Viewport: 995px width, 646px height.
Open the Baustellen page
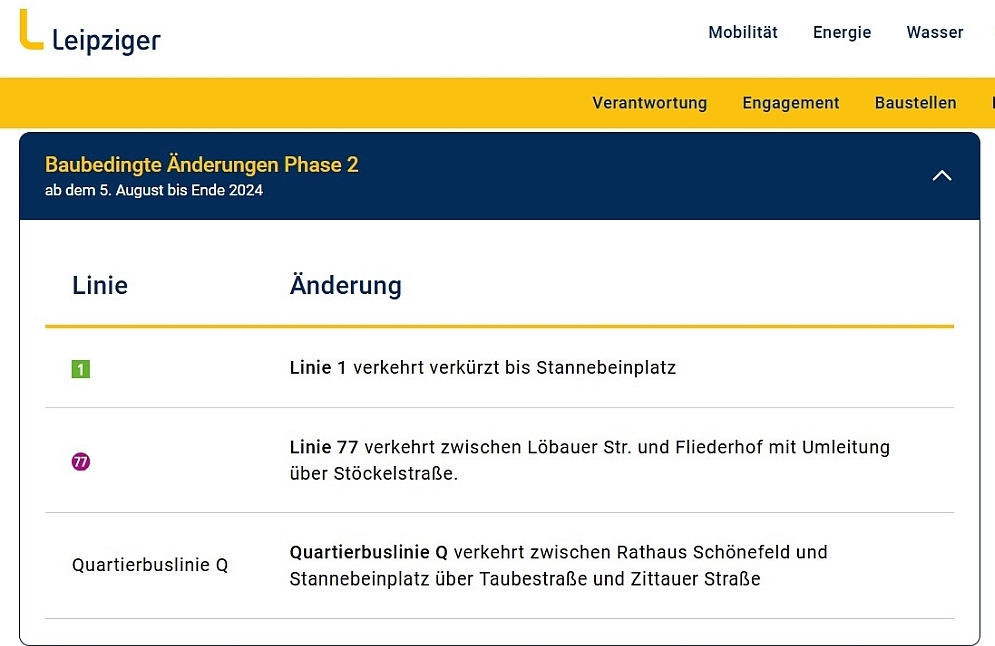pyautogui.click(x=915, y=103)
